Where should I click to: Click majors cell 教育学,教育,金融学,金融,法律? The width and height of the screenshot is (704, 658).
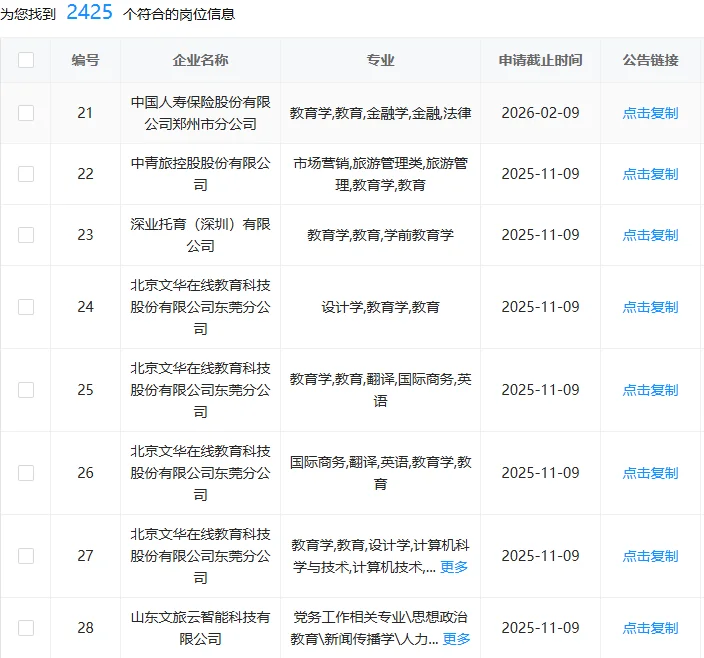click(x=380, y=113)
